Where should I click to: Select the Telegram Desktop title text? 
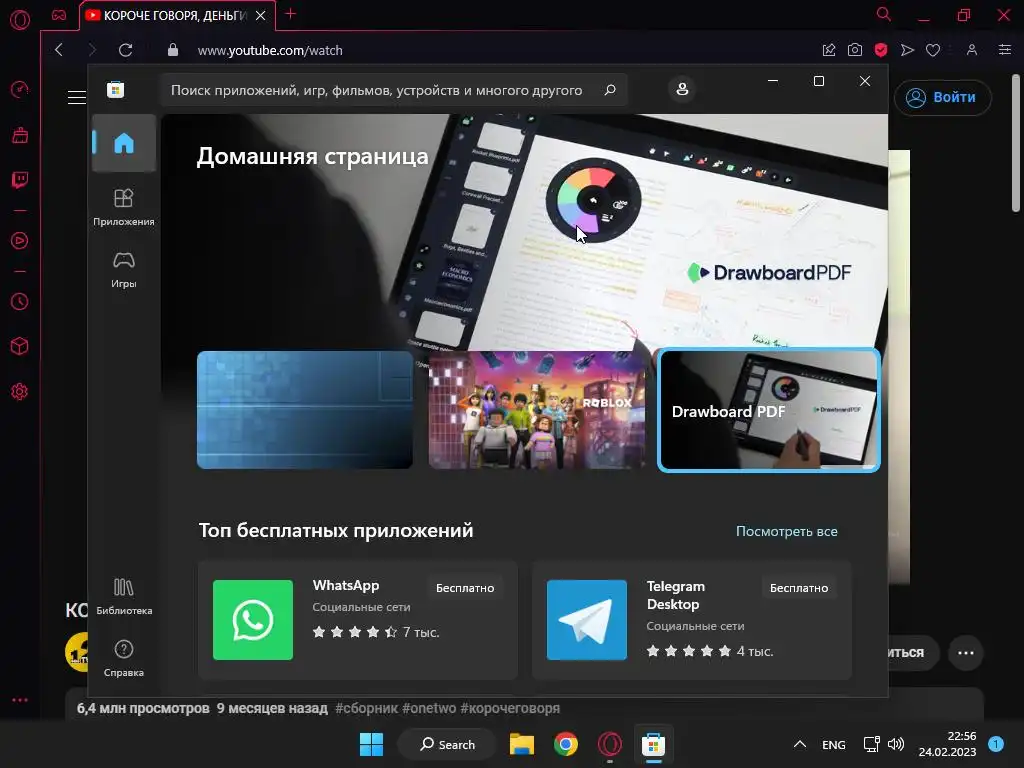coord(675,595)
